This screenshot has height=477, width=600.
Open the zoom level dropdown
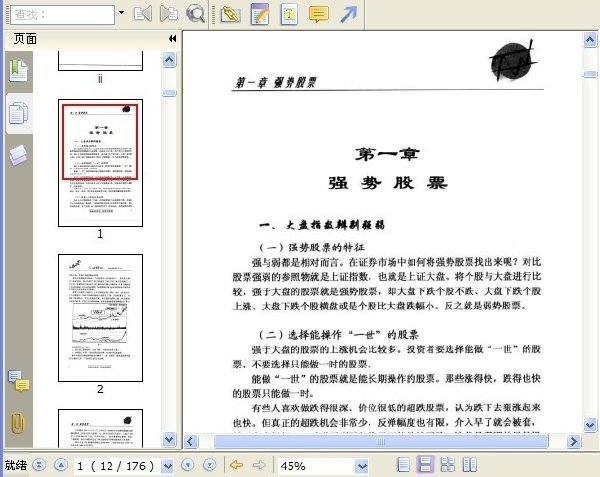coord(362,466)
